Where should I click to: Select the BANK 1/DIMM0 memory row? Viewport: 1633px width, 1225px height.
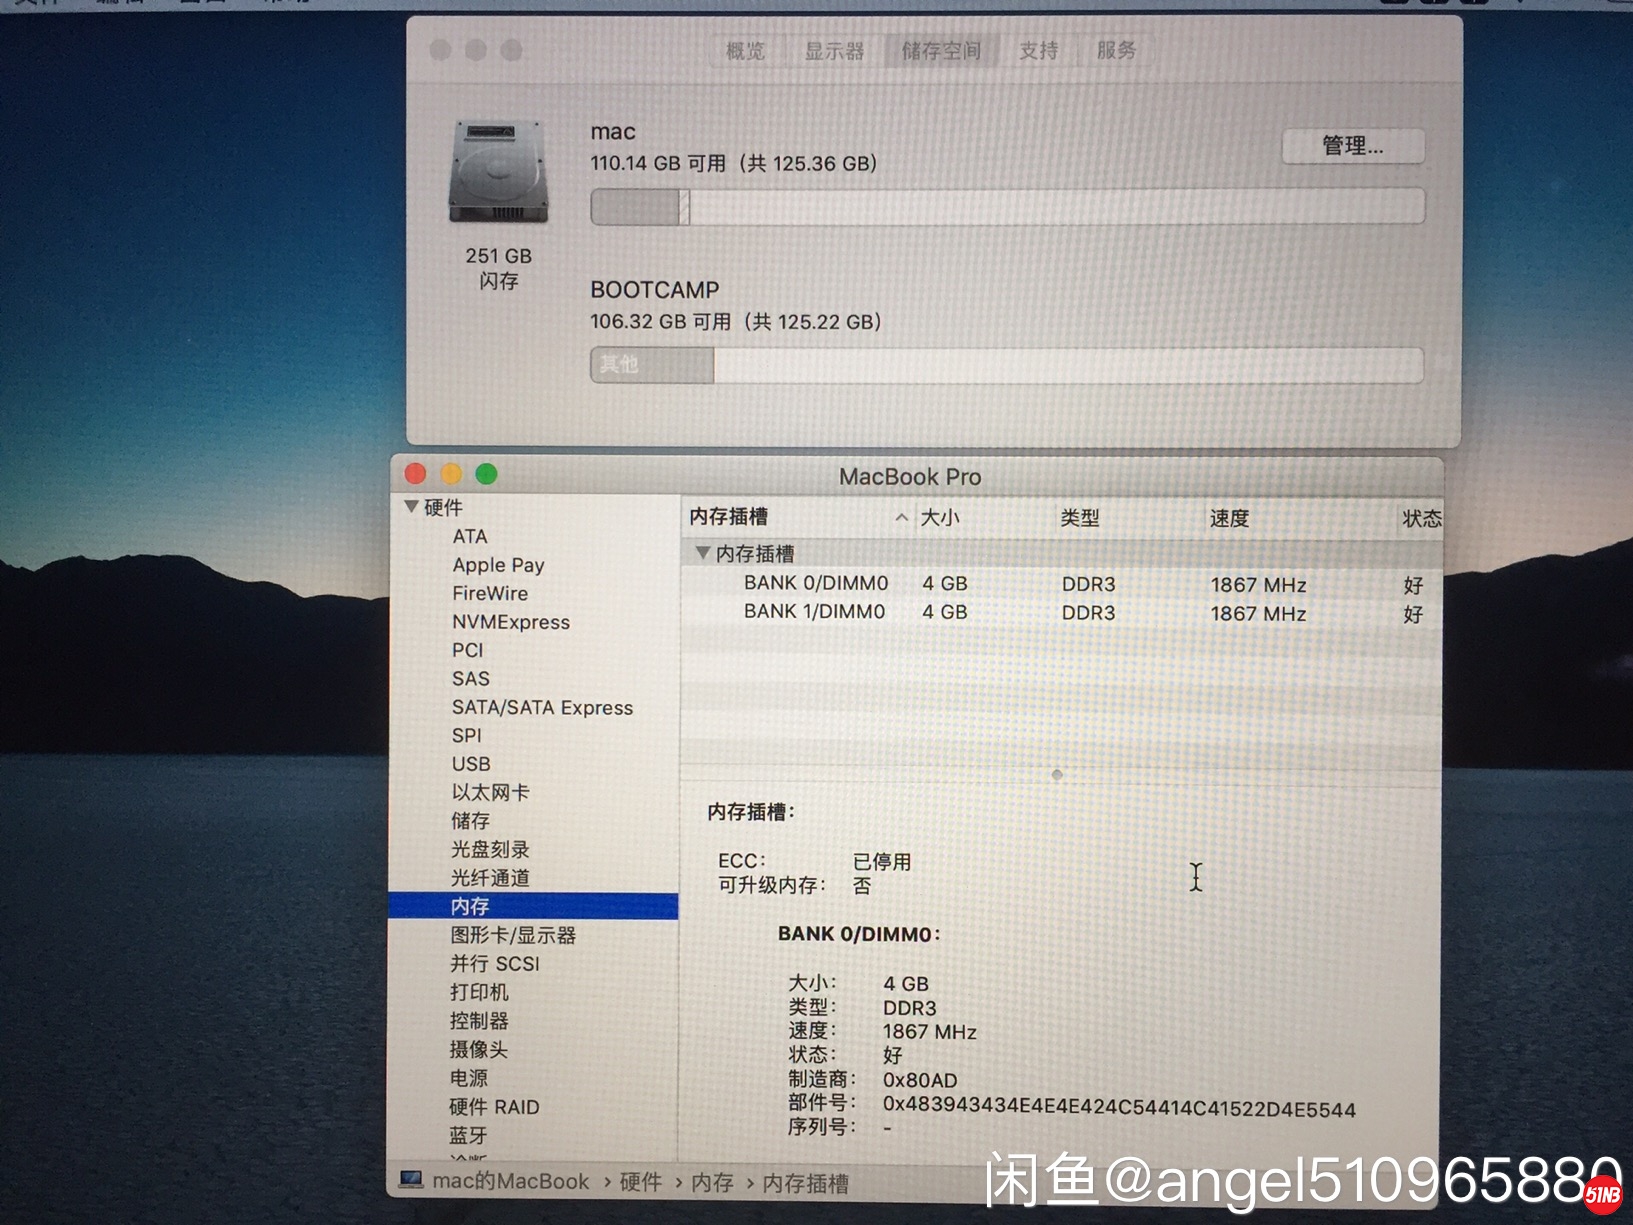coord(814,612)
